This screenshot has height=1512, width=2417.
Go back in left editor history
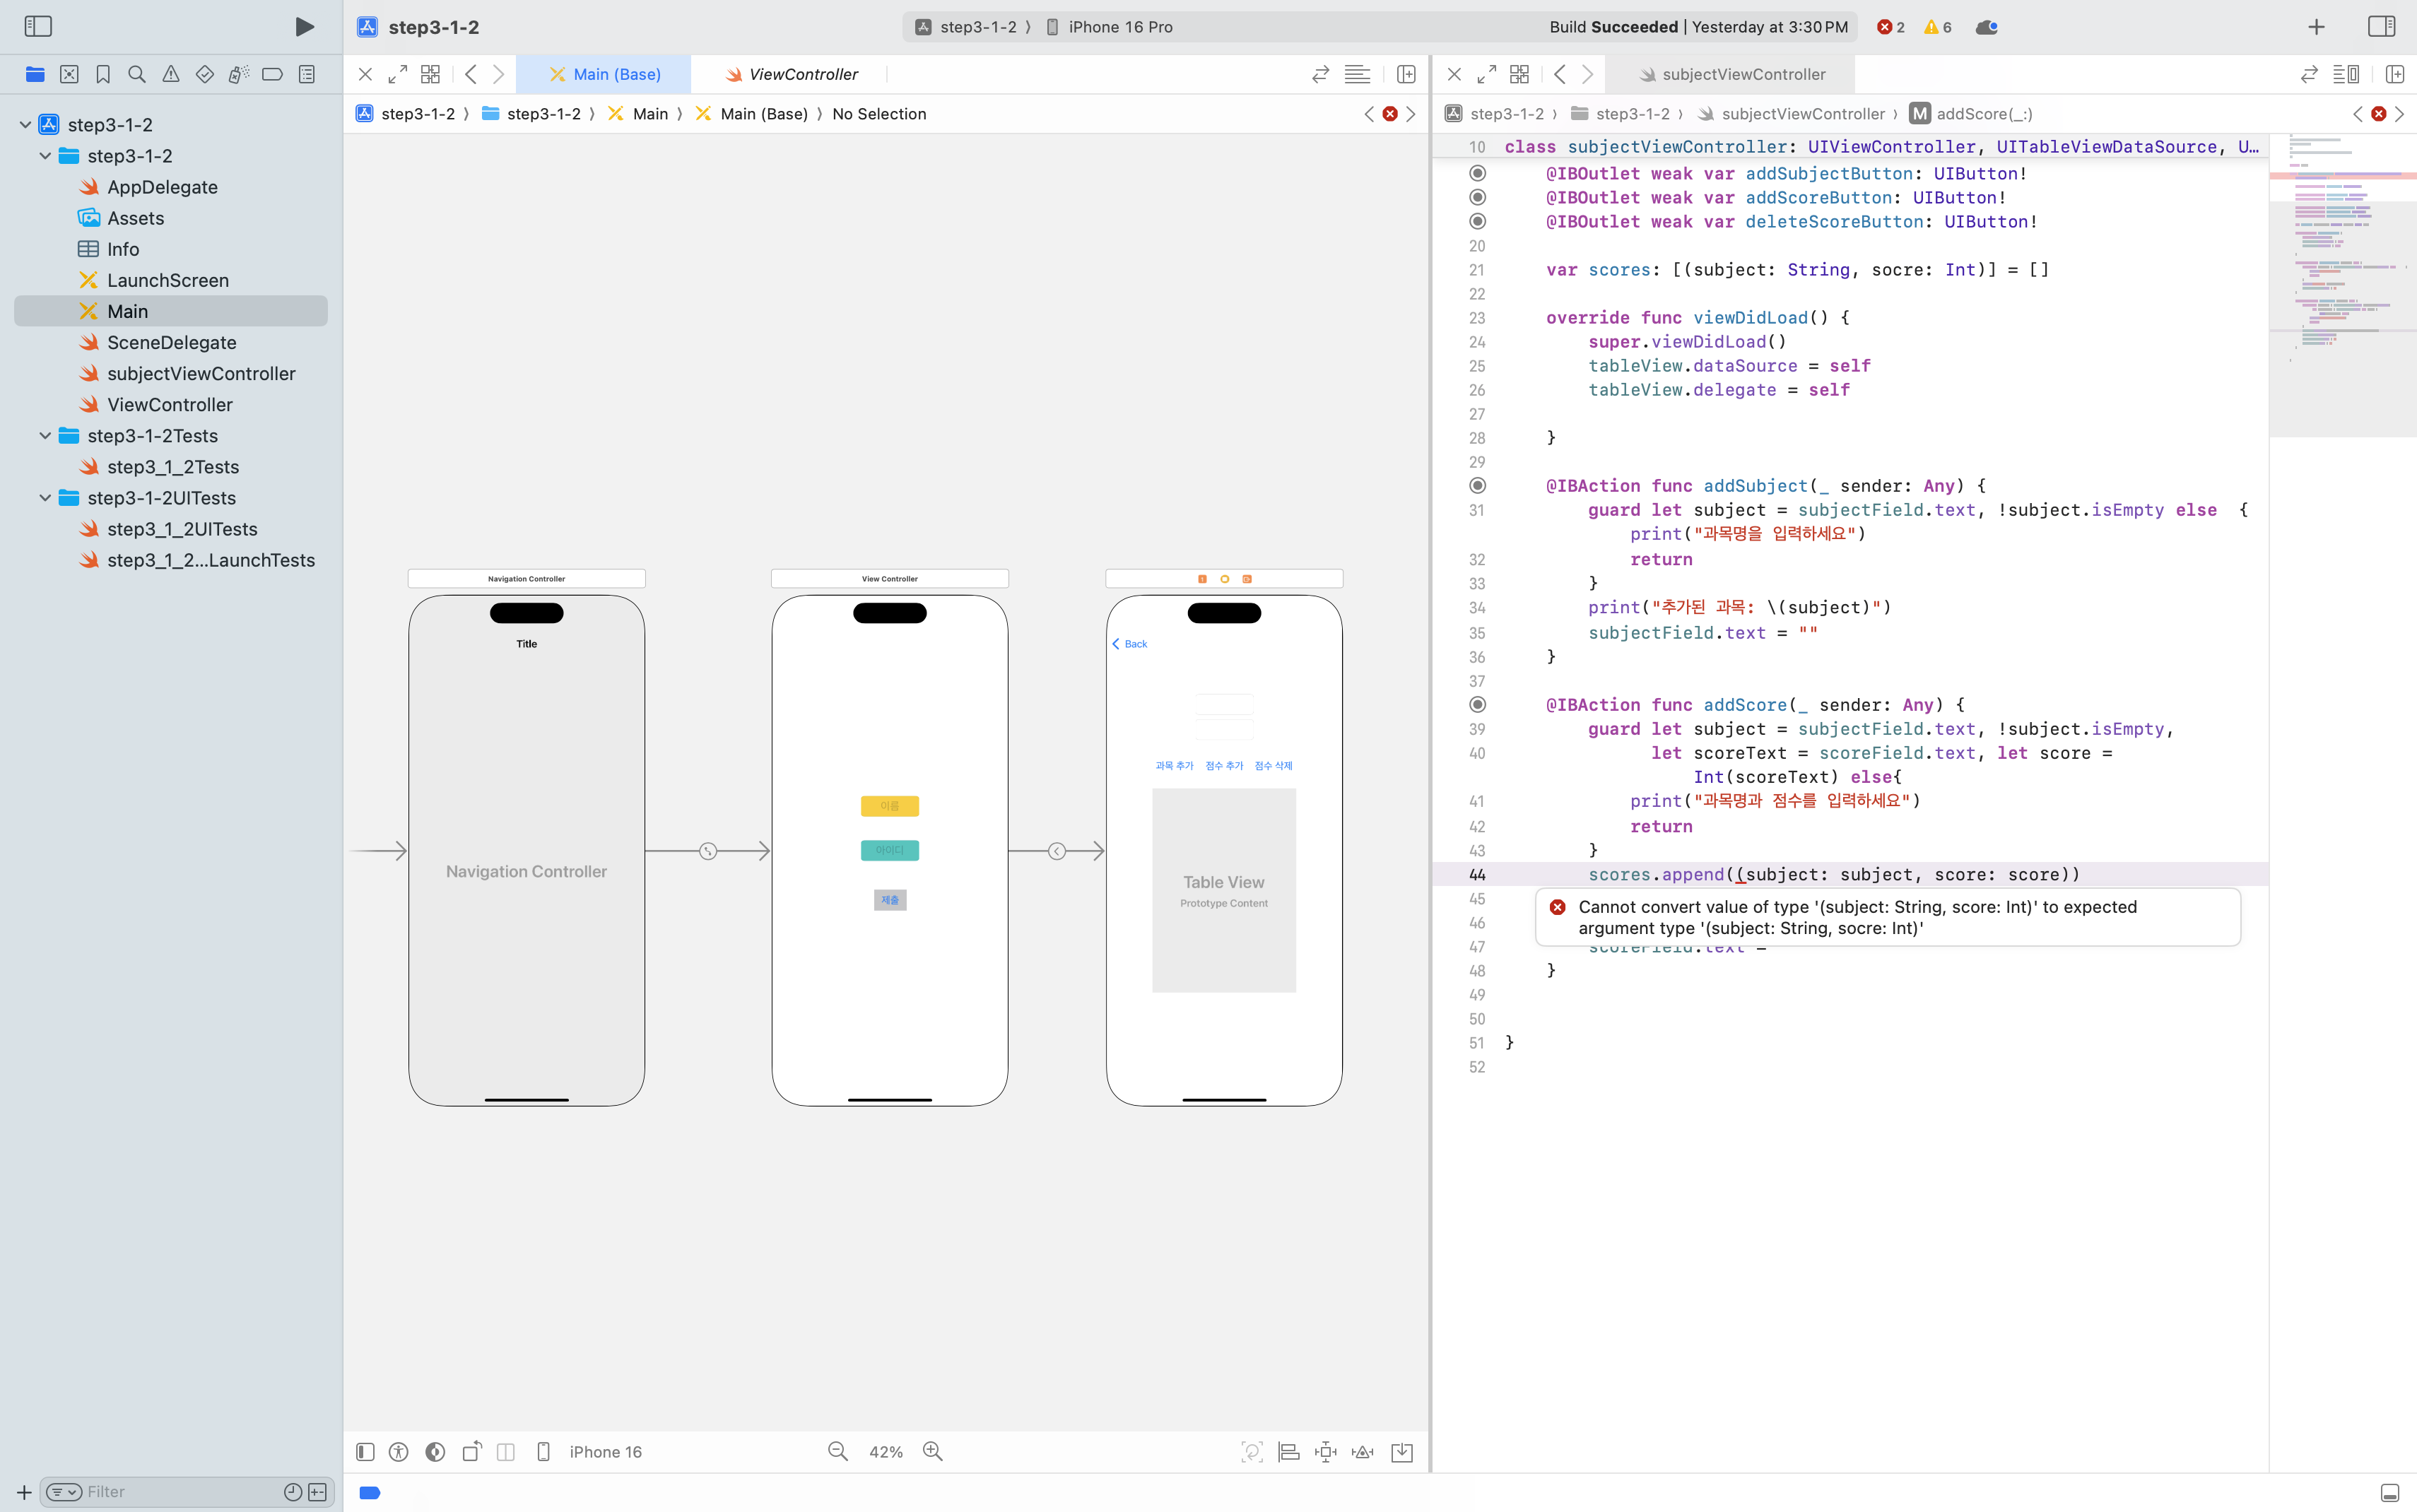point(471,74)
